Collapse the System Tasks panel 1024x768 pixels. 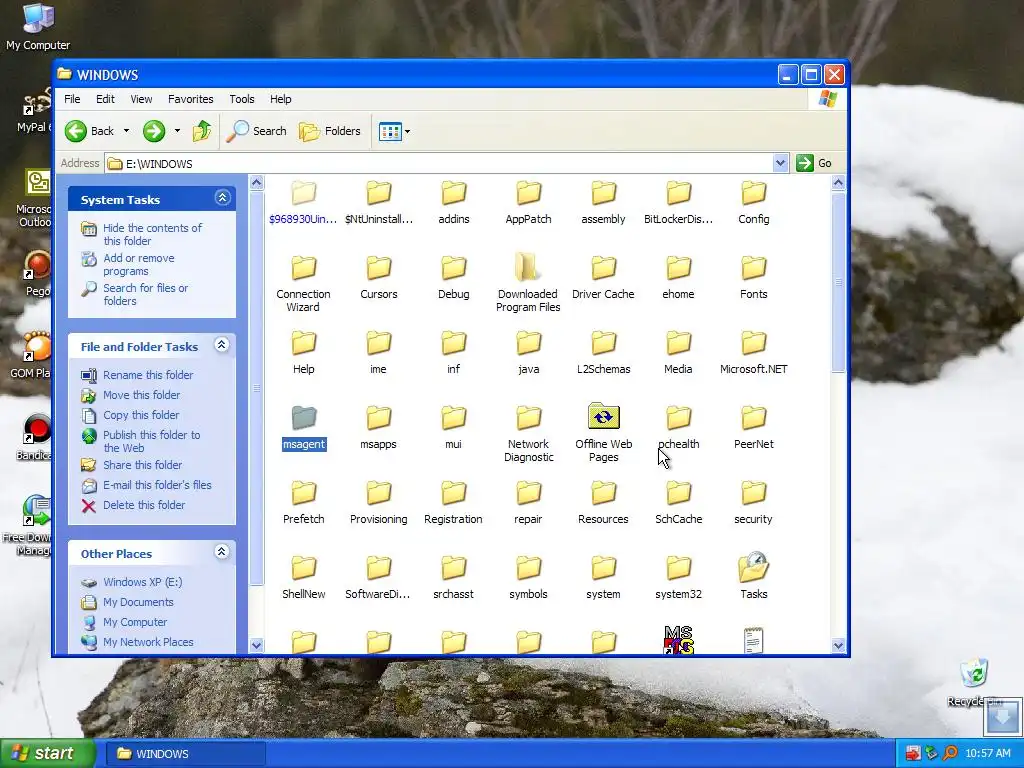click(x=222, y=198)
